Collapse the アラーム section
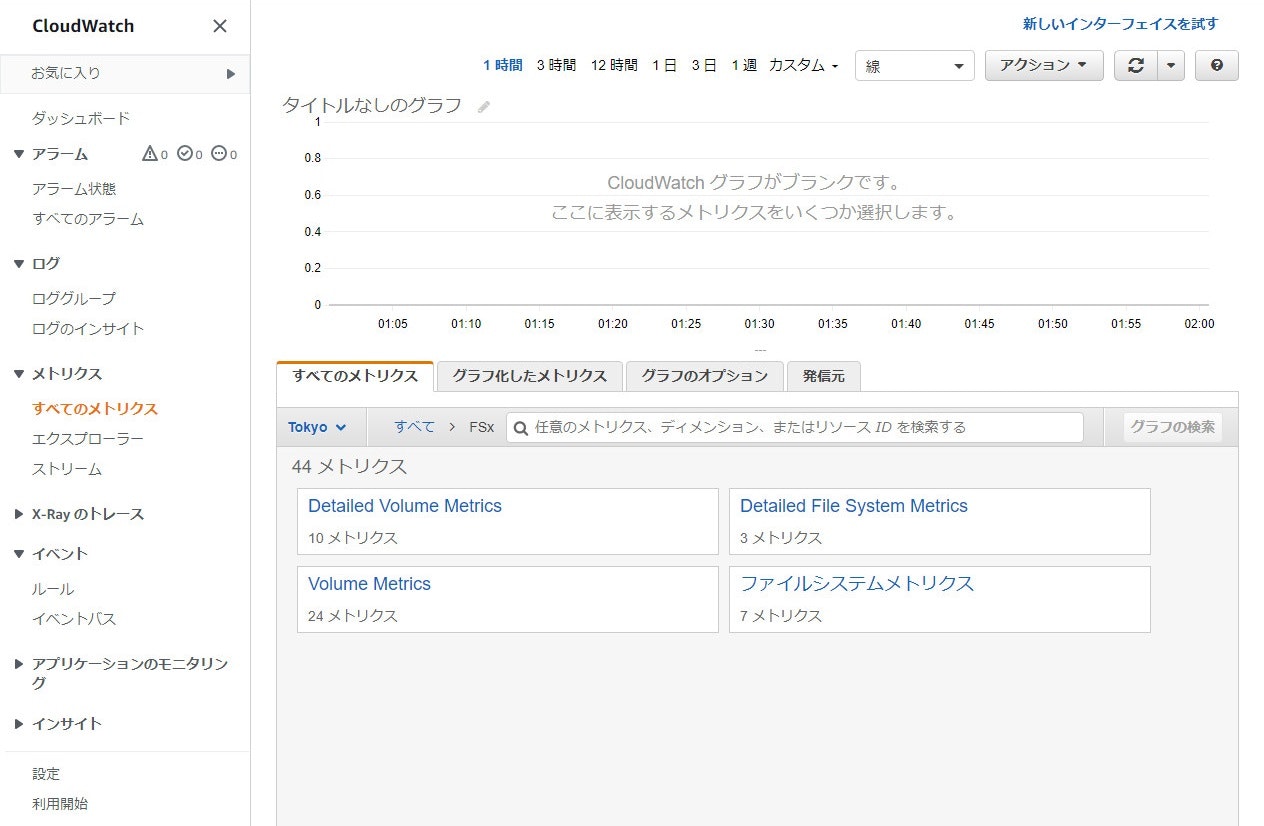 click(x=19, y=154)
